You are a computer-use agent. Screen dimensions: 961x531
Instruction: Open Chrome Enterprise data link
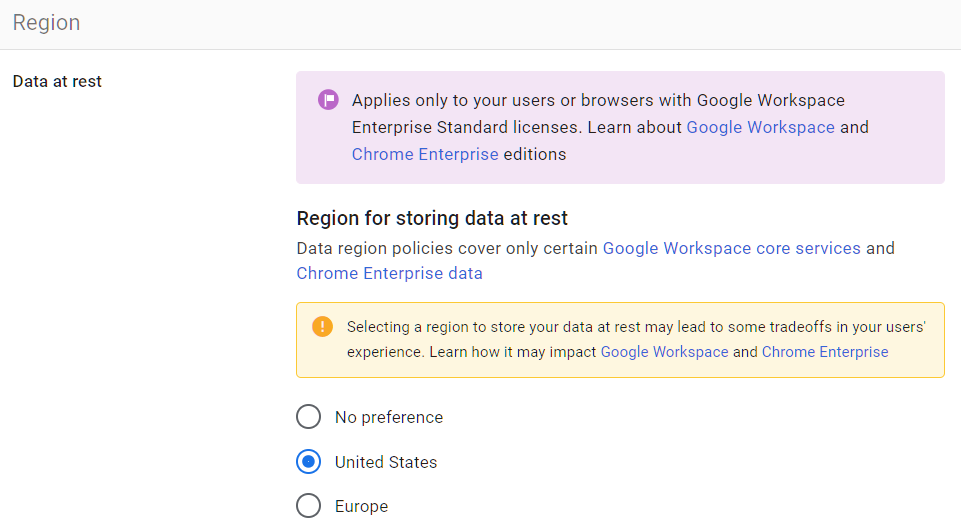[x=389, y=273]
